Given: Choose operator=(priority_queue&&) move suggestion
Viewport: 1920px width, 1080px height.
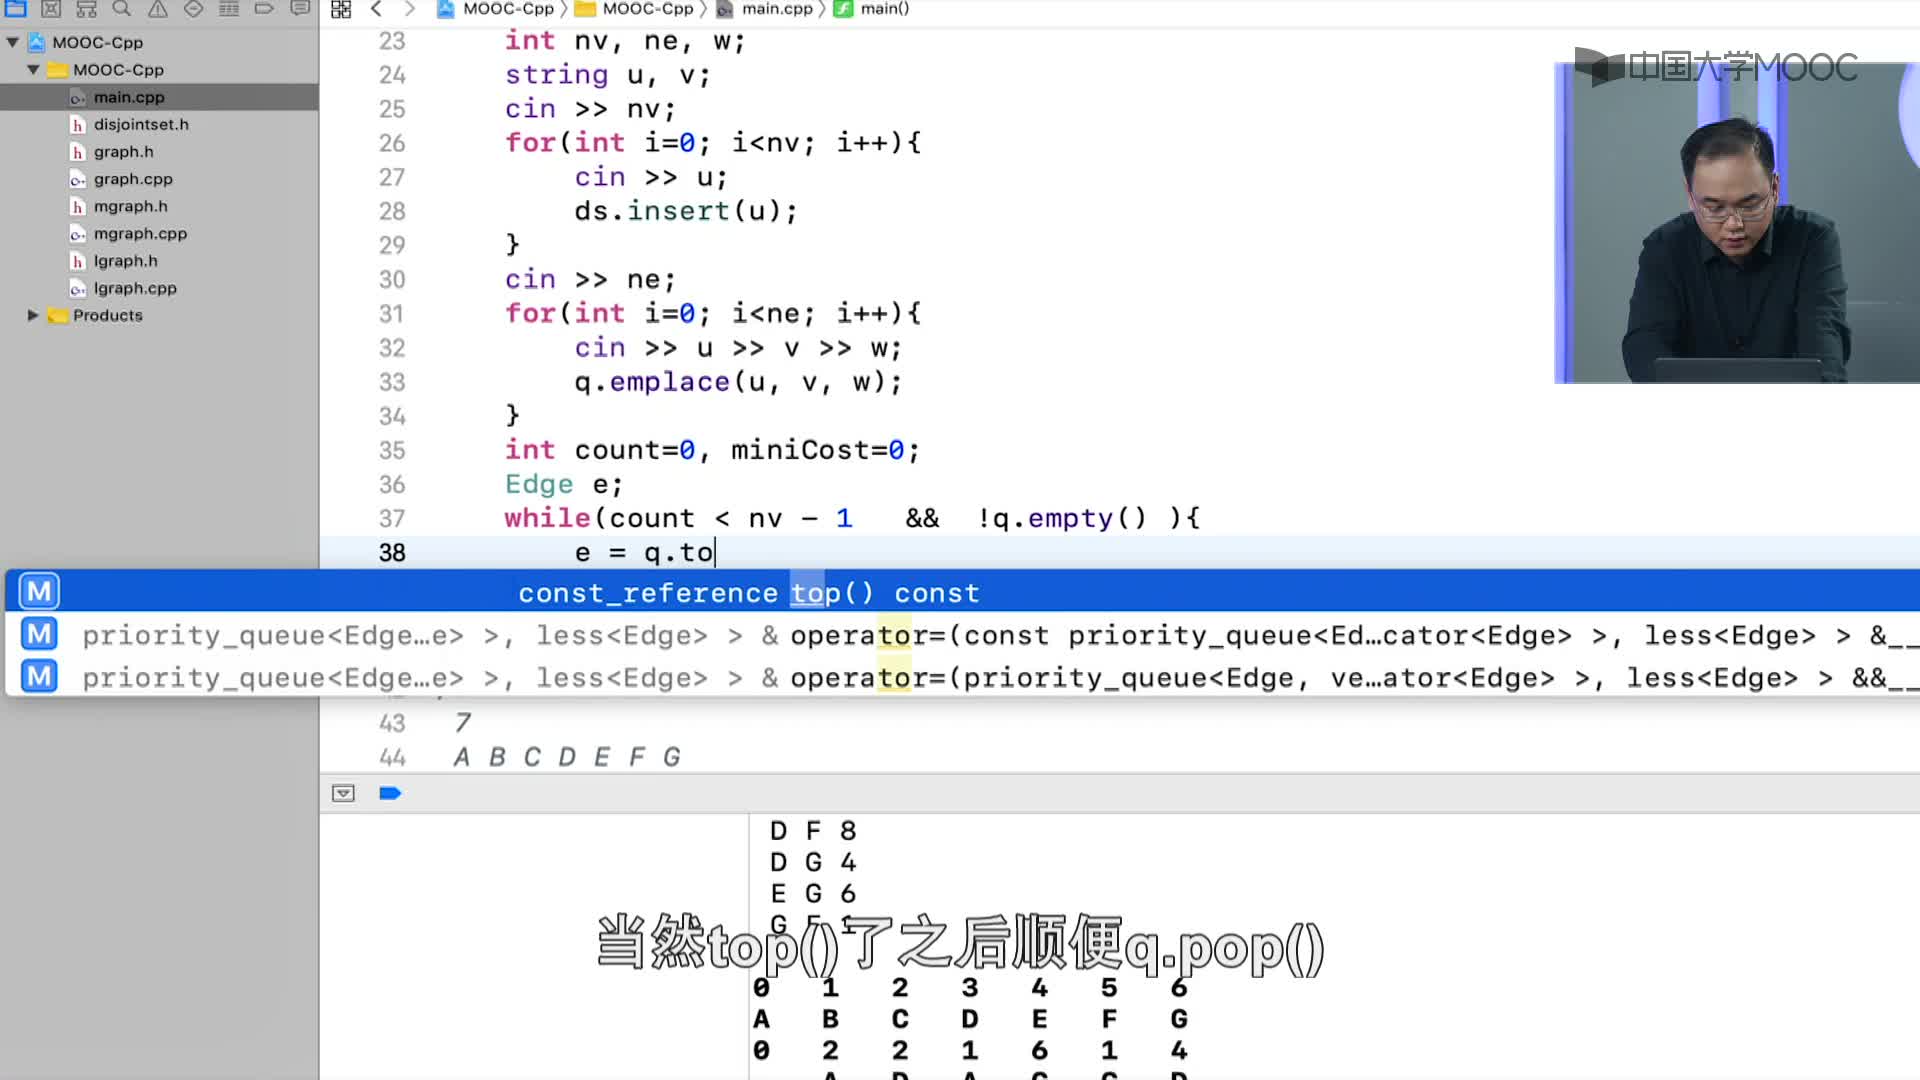Looking at the screenshot, I should pos(962,677).
